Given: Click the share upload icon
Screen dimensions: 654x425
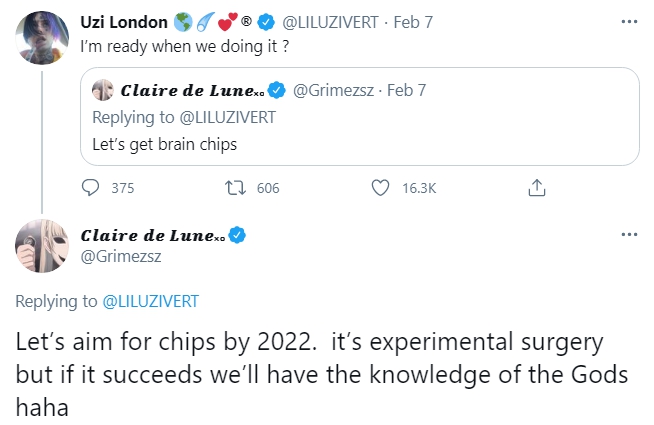Looking at the screenshot, I should (536, 188).
